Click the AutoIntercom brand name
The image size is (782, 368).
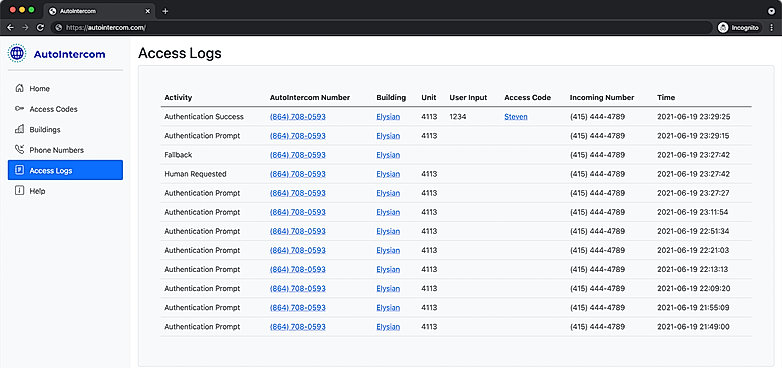[69, 54]
